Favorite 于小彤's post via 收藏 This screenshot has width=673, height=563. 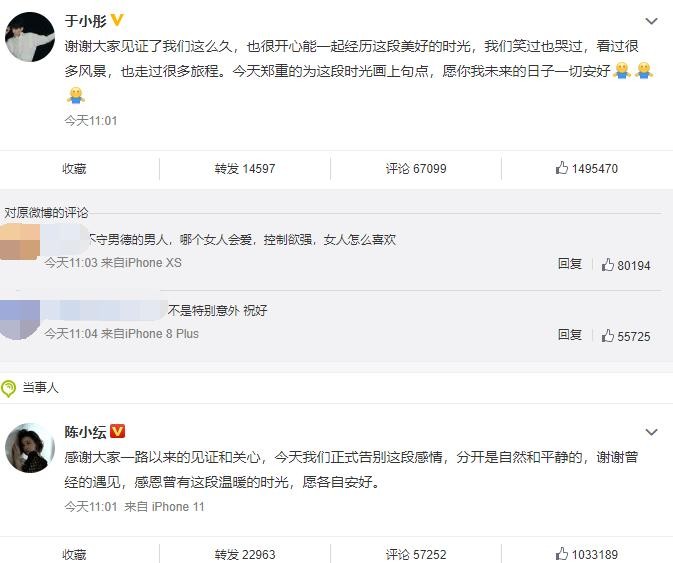(75, 169)
